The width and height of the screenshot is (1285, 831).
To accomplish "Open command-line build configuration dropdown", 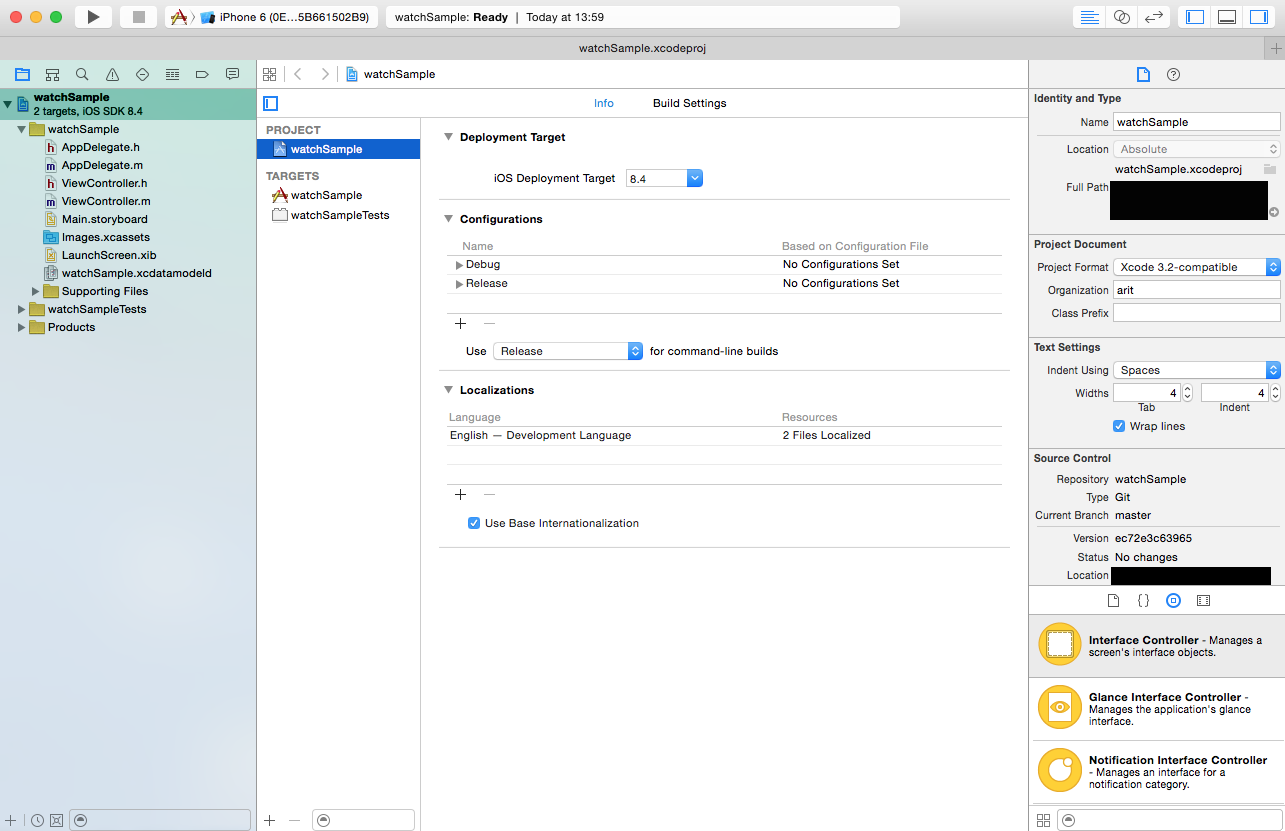I will (x=567, y=351).
